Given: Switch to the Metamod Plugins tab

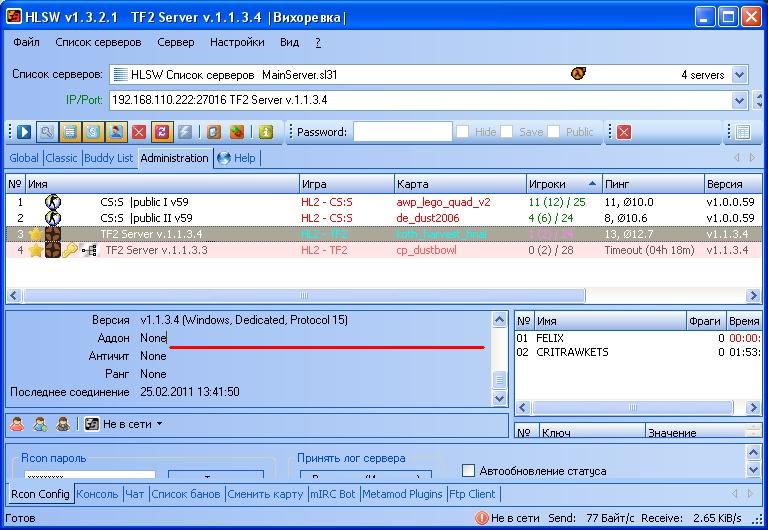Looking at the screenshot, I should pos(402,494).
